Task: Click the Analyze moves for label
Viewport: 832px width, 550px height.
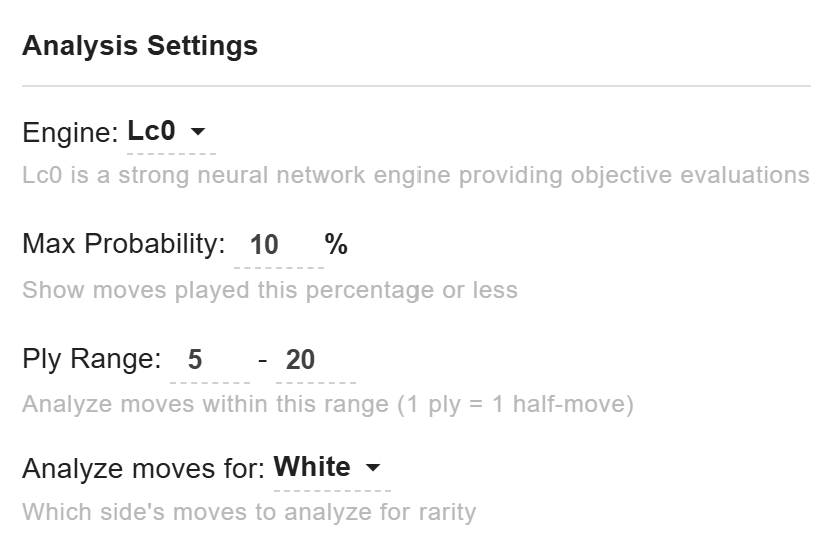Action: pyautogui.click(x=143, y=469)
